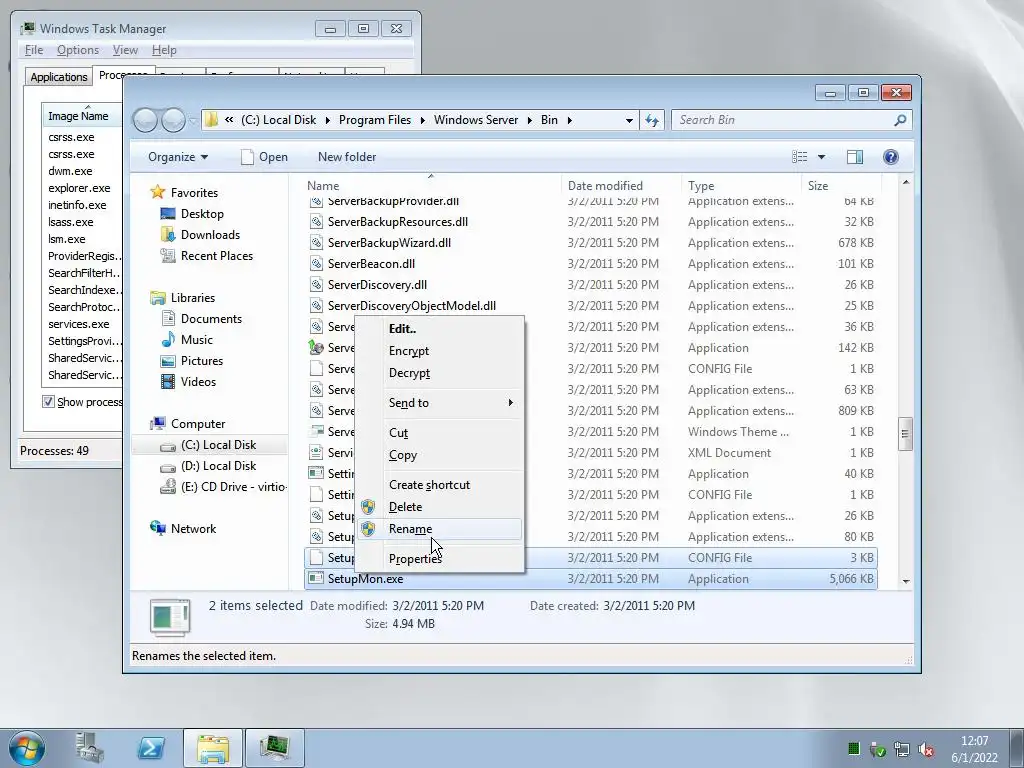
Task: Click the file list scroll down arrow
Action: 906,581
